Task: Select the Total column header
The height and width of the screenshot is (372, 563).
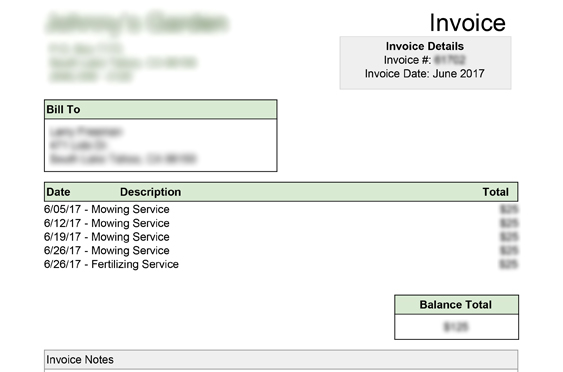Action: point(495,192)
